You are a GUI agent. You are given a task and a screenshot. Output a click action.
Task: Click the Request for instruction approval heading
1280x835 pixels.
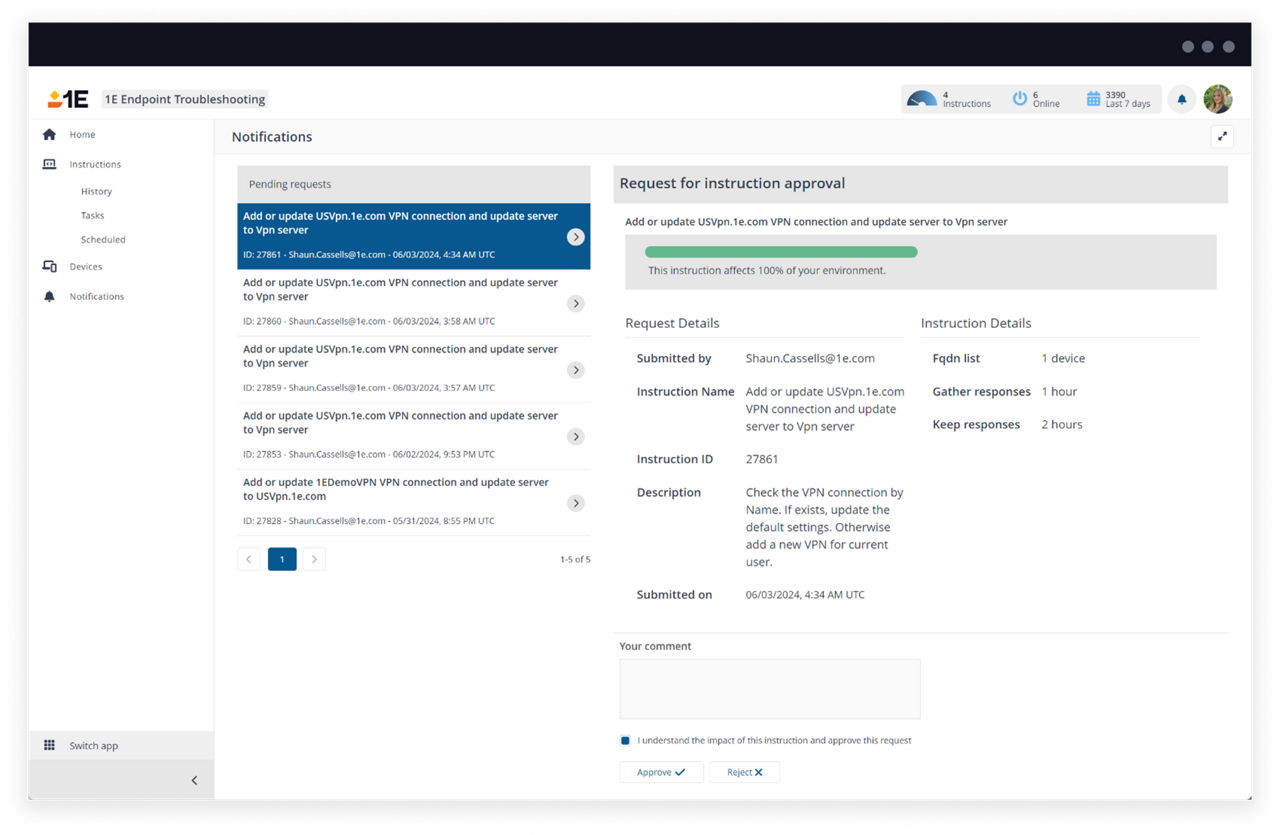point(732,183)
